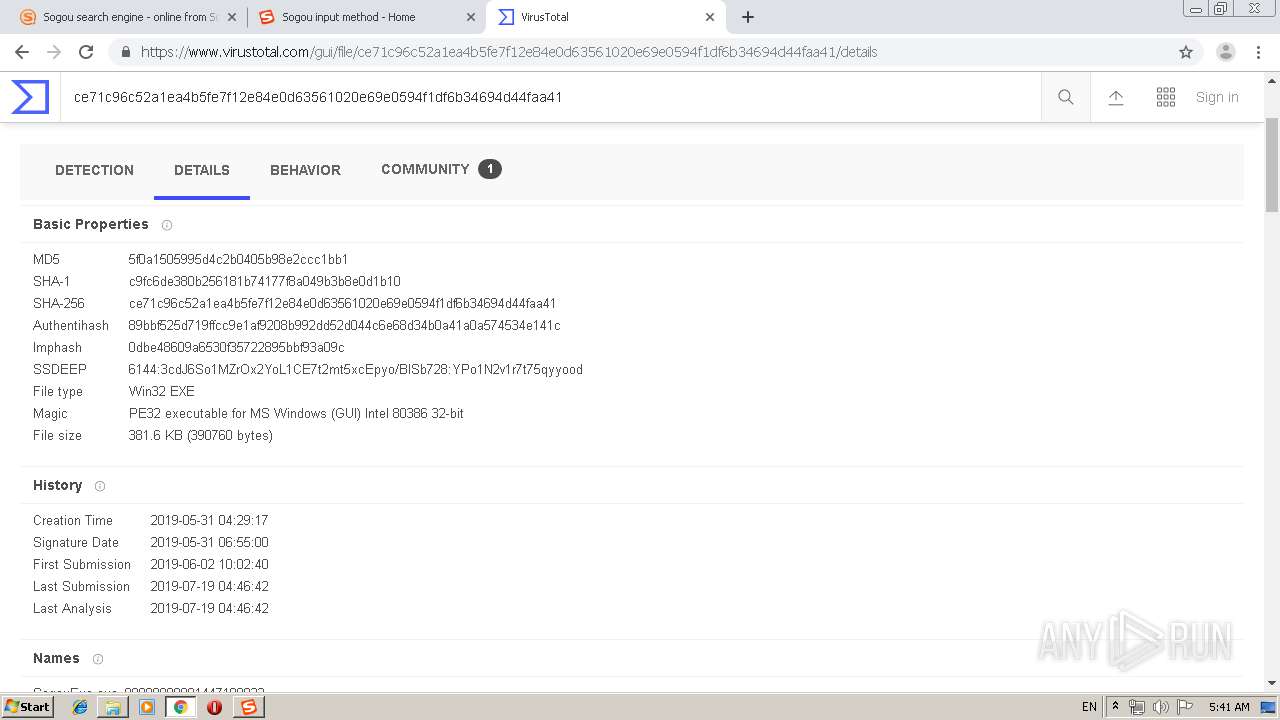
Task: Click the First Submission date value
Action: 209,564
